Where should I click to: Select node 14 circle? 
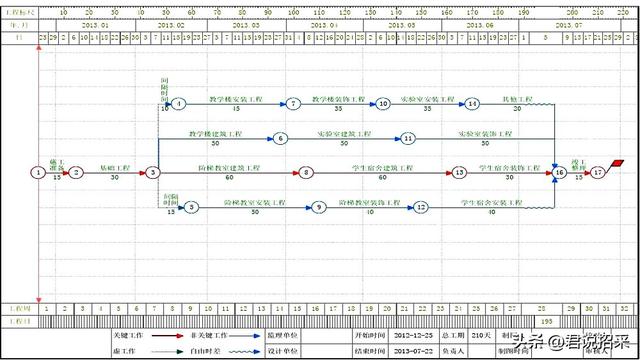[x=472, y=104]
